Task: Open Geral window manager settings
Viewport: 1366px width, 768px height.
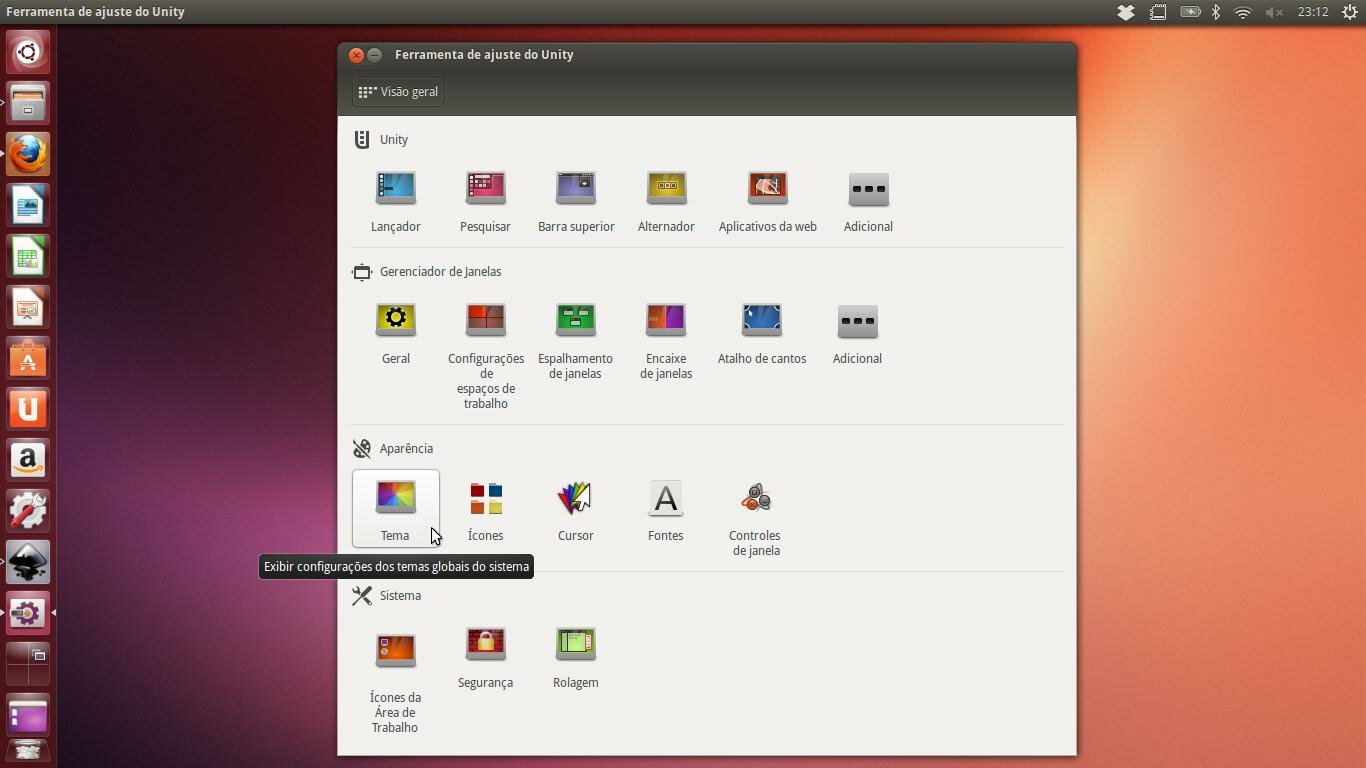Action: (x=396, y=320)
